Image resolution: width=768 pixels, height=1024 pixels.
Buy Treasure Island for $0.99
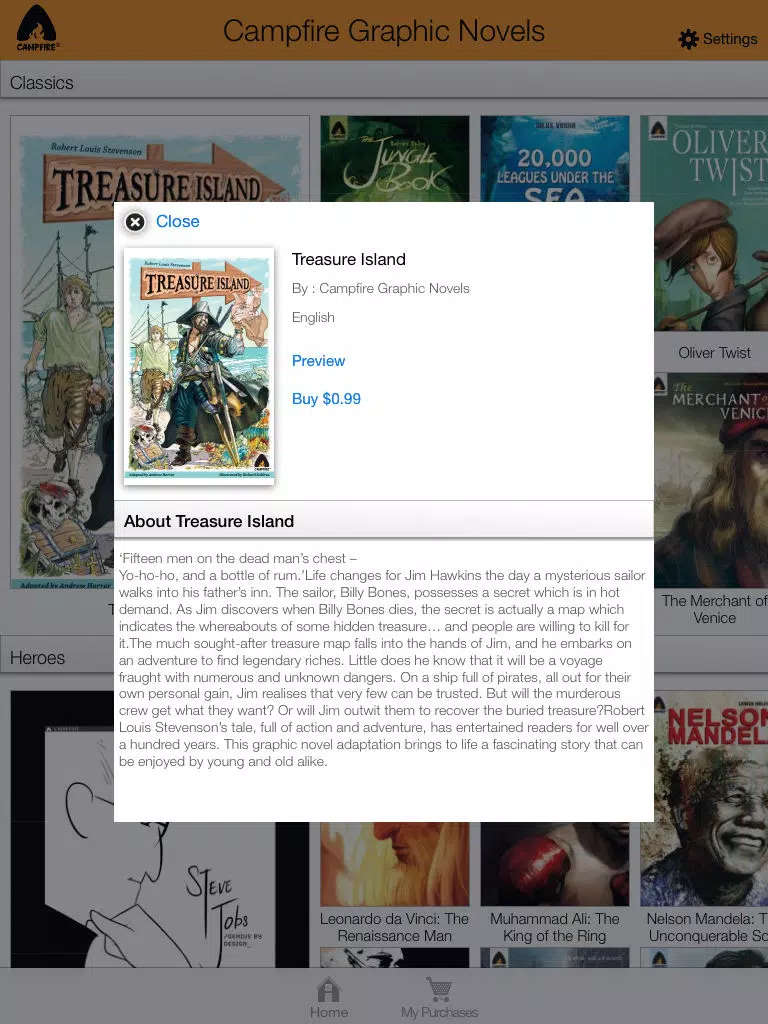point(326,398)
